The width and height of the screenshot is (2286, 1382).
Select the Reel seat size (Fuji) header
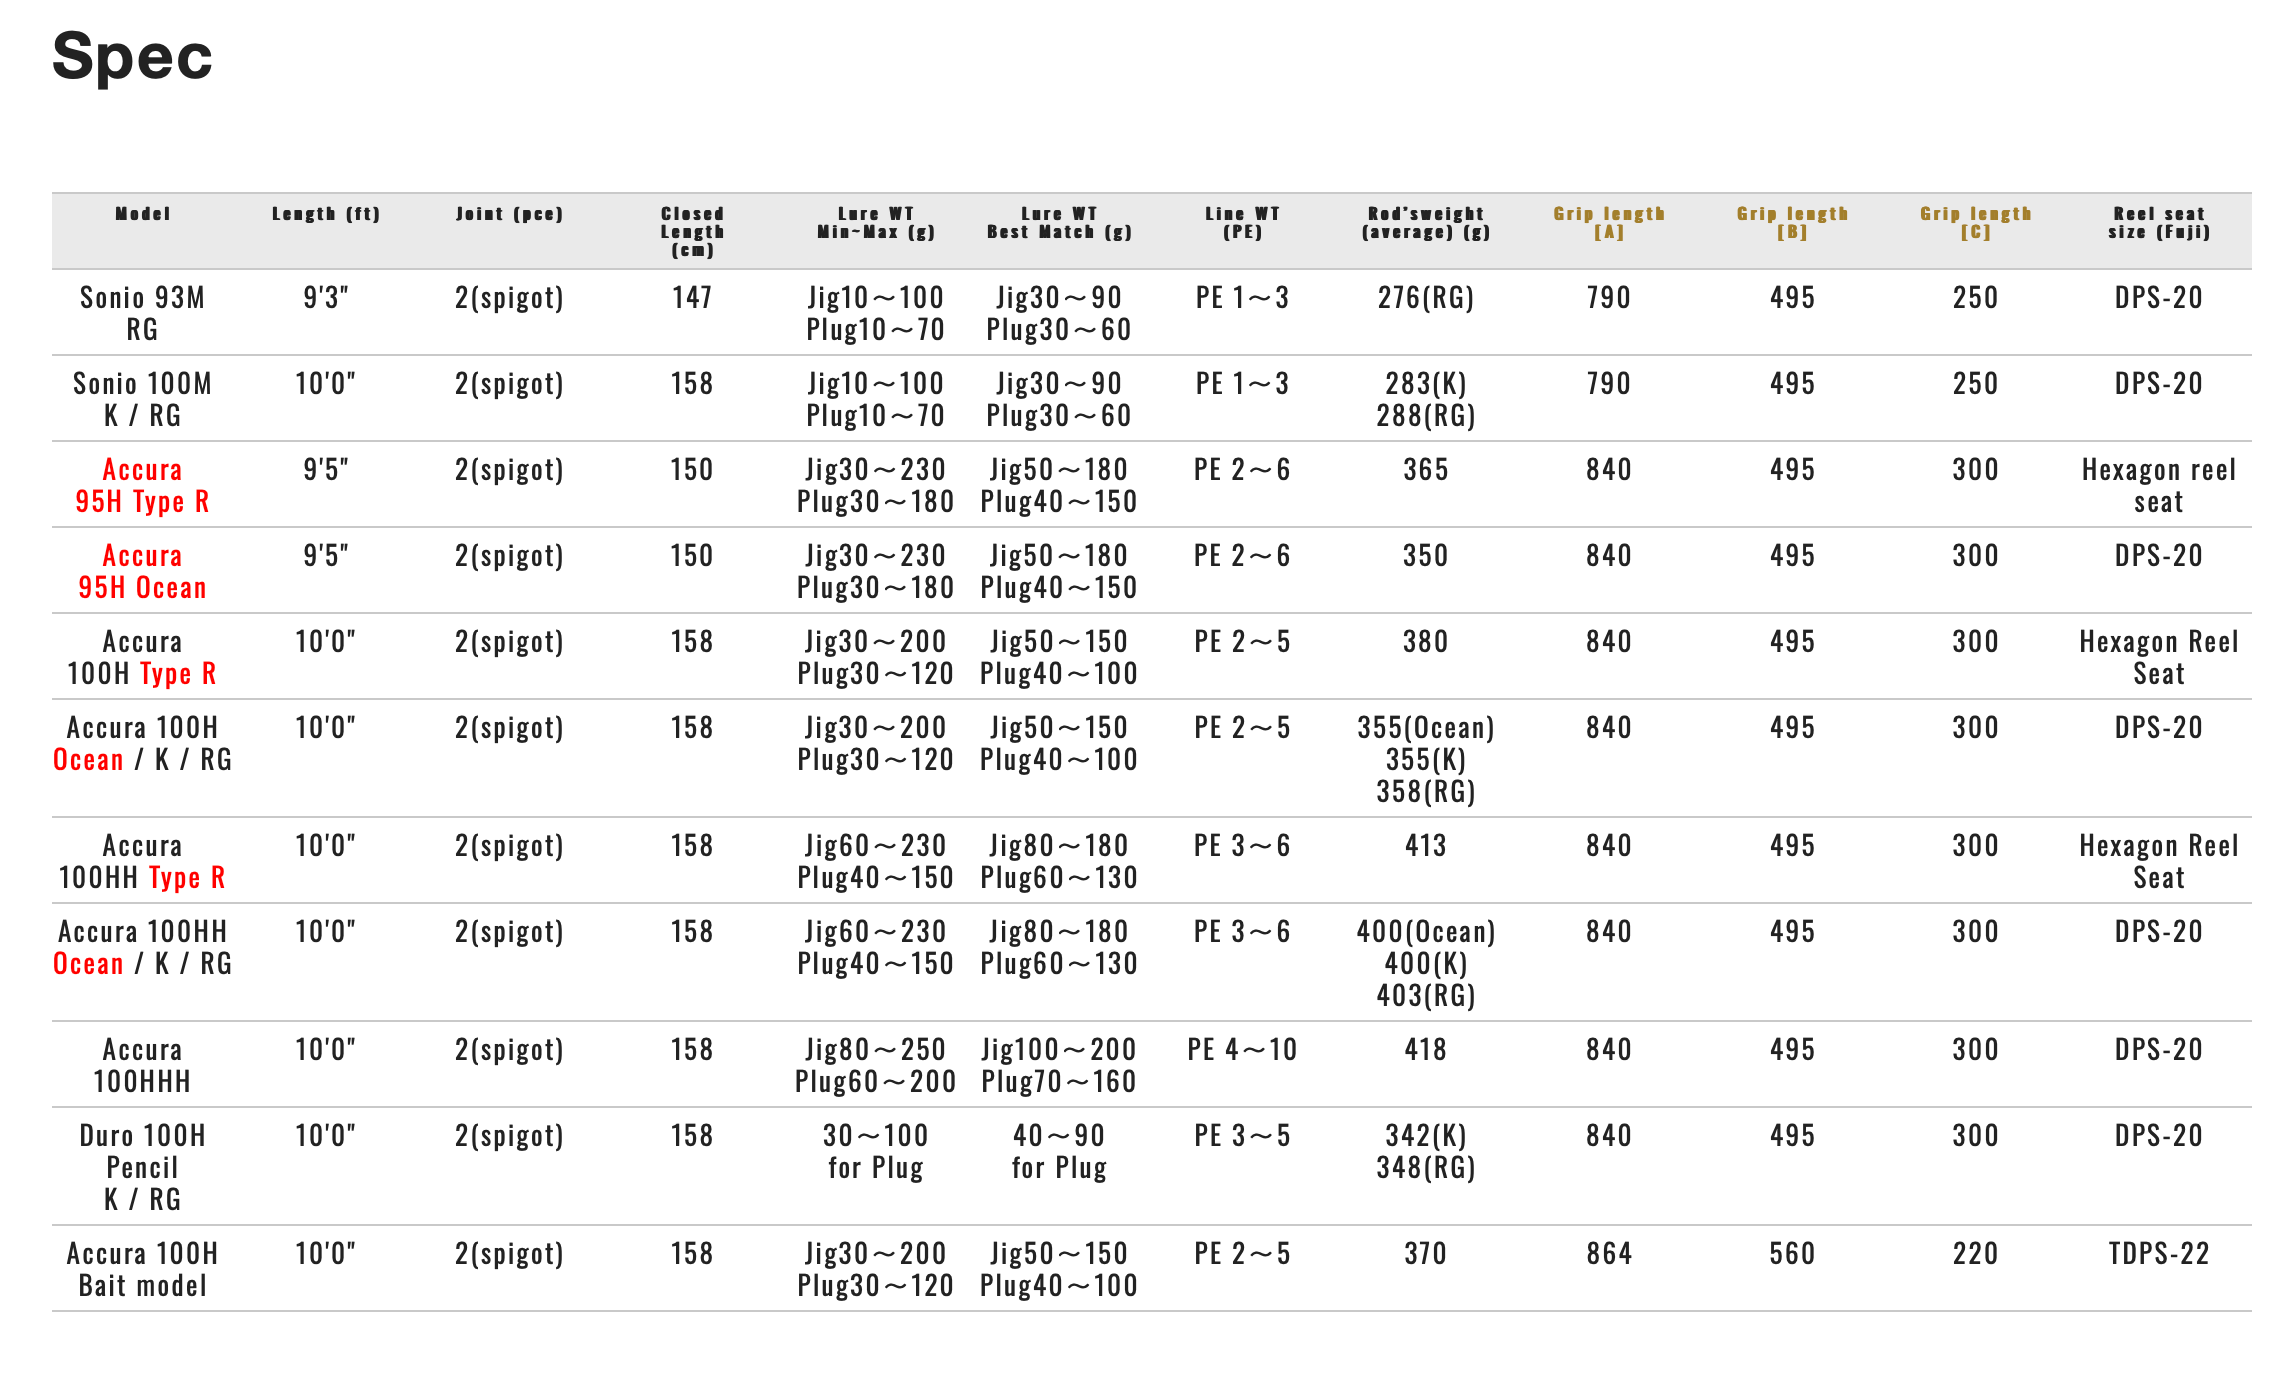pos(2159,223)
